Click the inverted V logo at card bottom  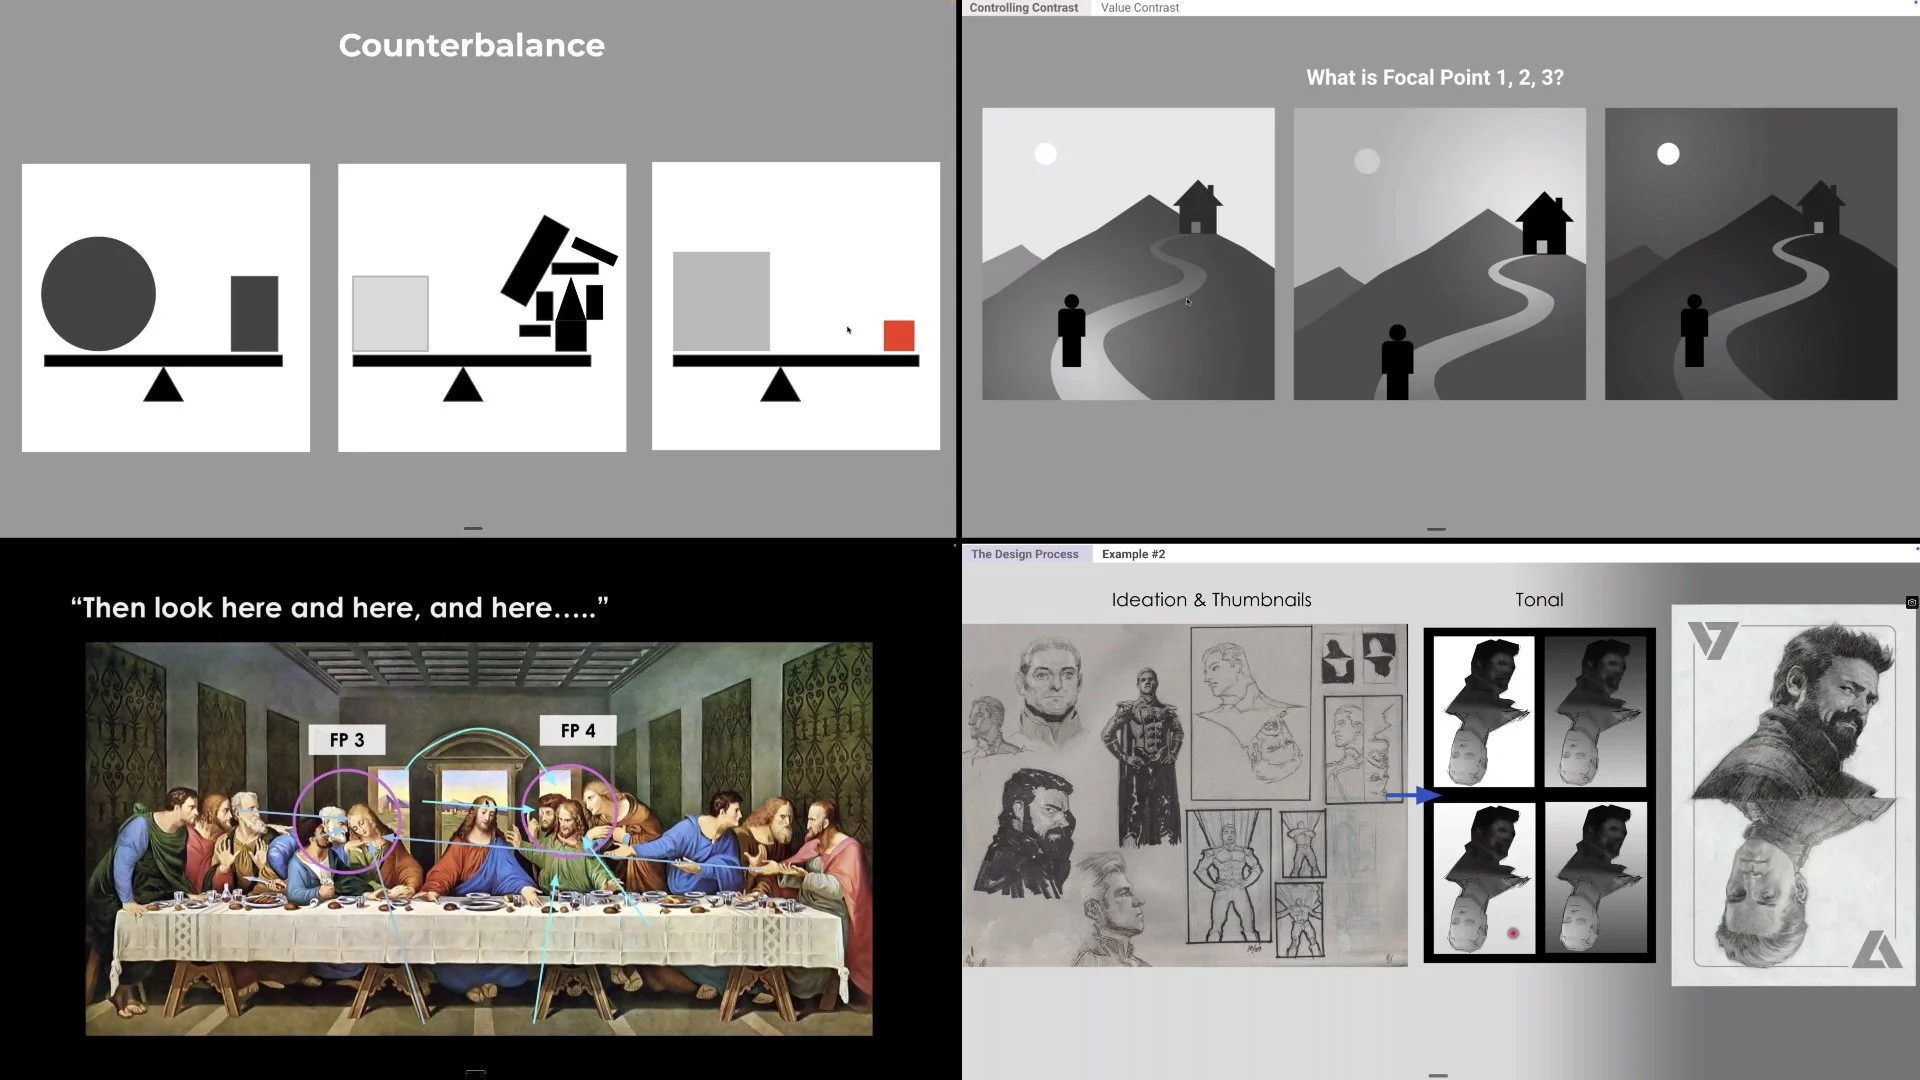point(1876,949)
